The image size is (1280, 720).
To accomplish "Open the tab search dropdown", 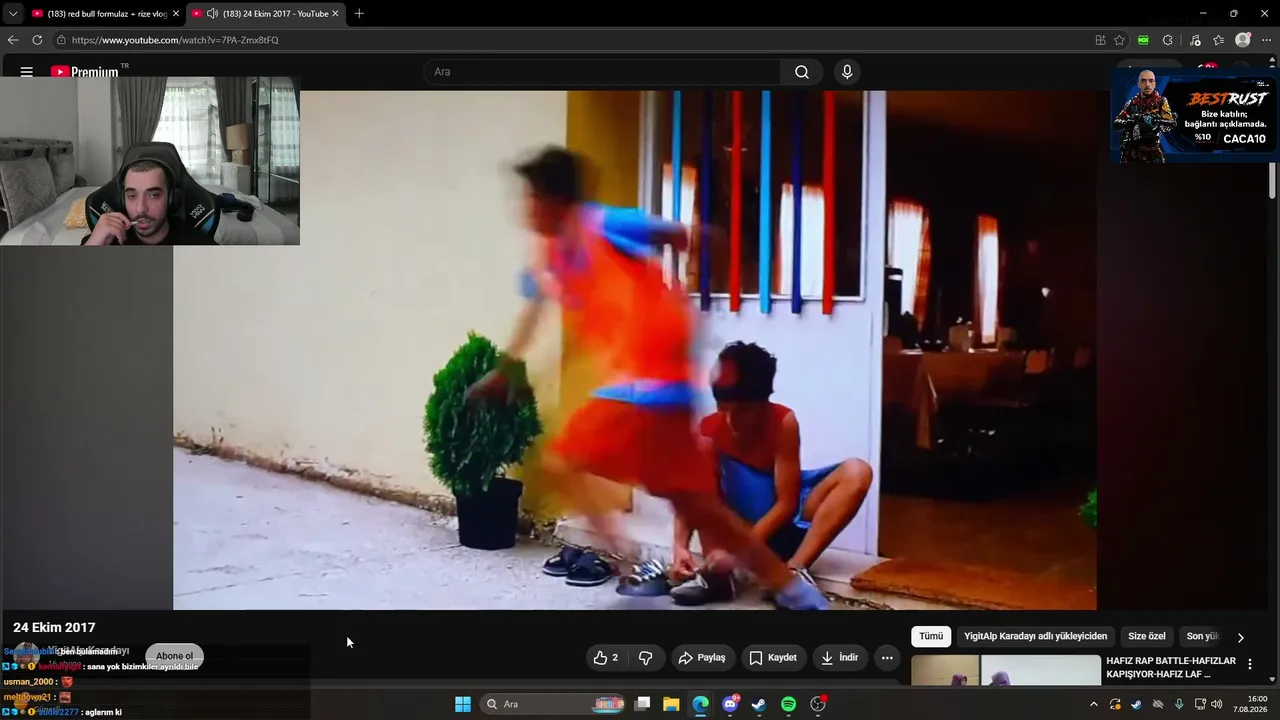I will 13,14.
